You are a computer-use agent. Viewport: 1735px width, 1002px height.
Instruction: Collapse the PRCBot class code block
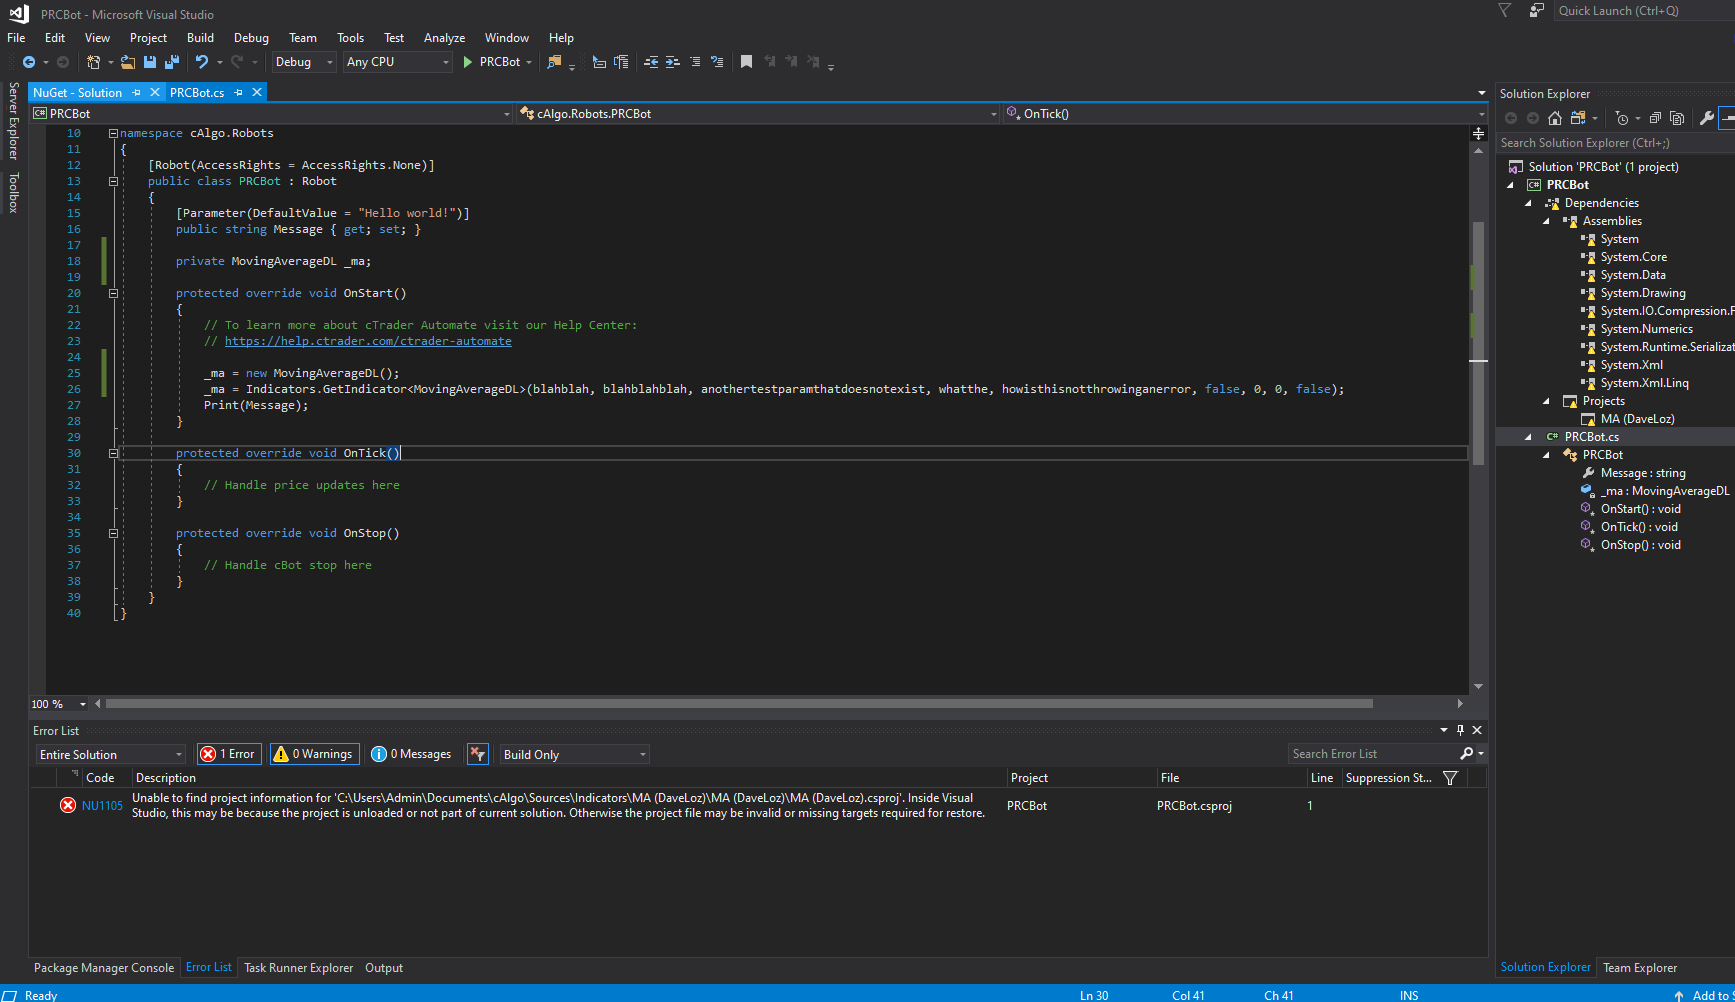tap(113, 181)
